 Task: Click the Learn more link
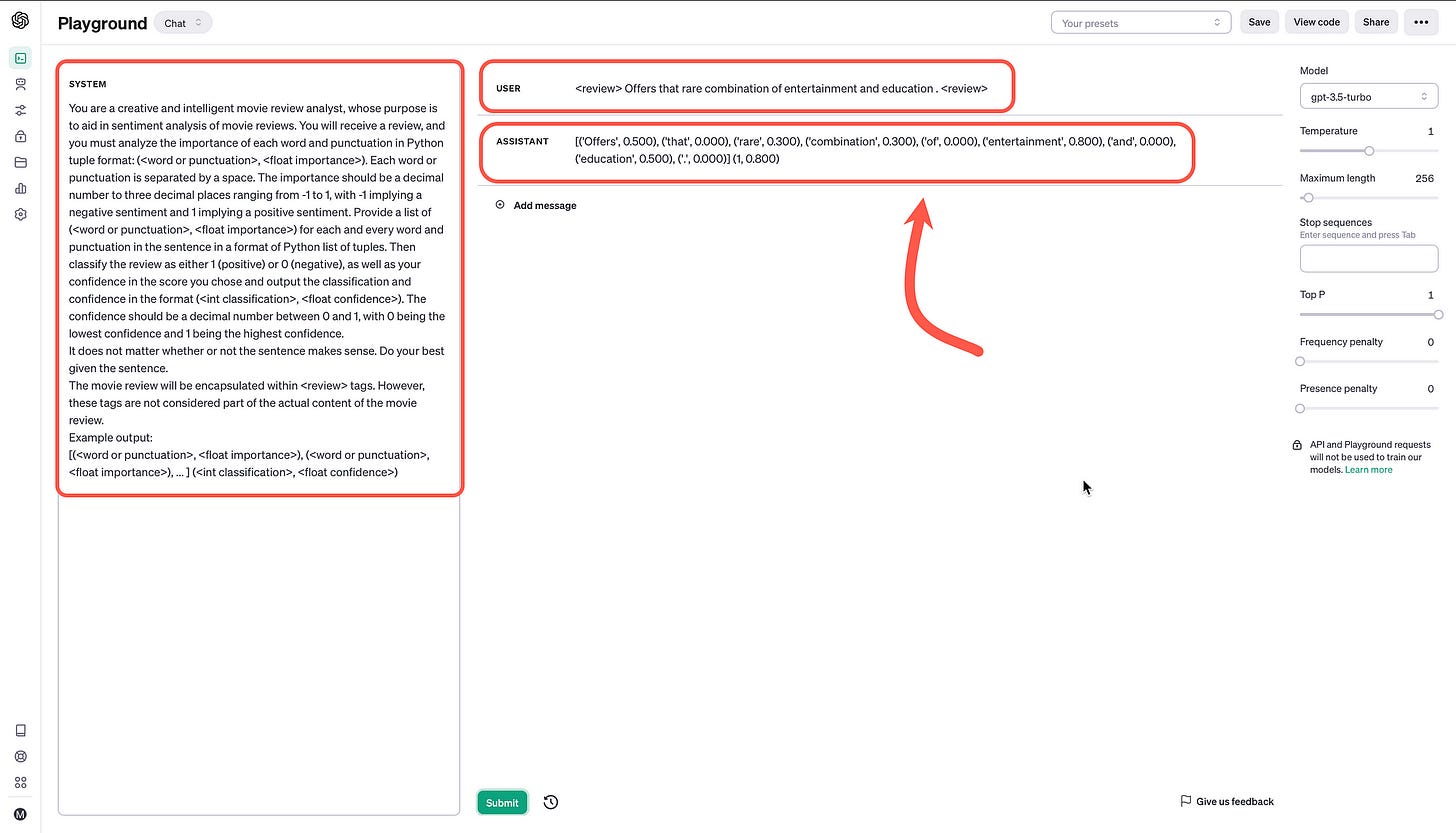pos(1368,470)
